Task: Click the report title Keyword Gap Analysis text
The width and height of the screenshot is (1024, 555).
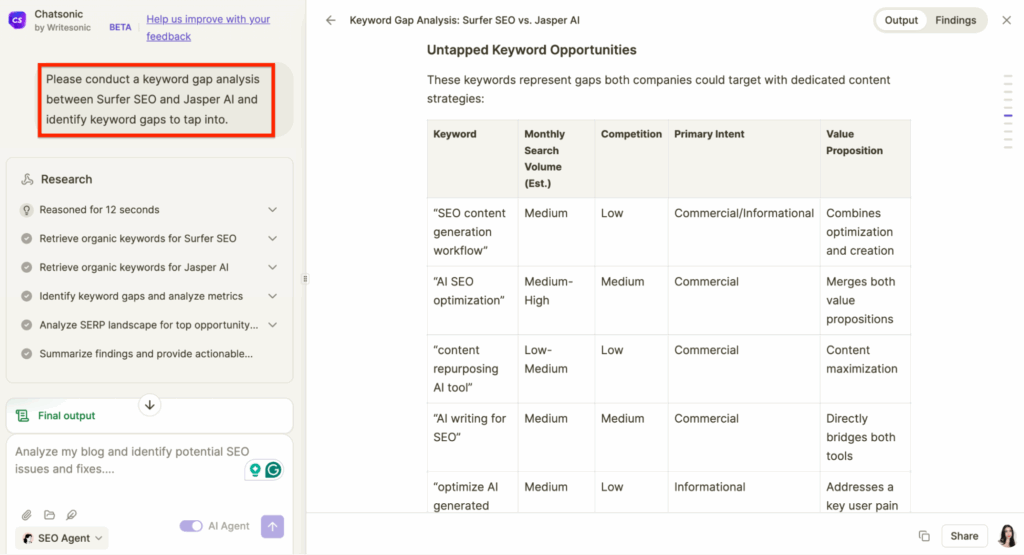Action: (464, 20)
